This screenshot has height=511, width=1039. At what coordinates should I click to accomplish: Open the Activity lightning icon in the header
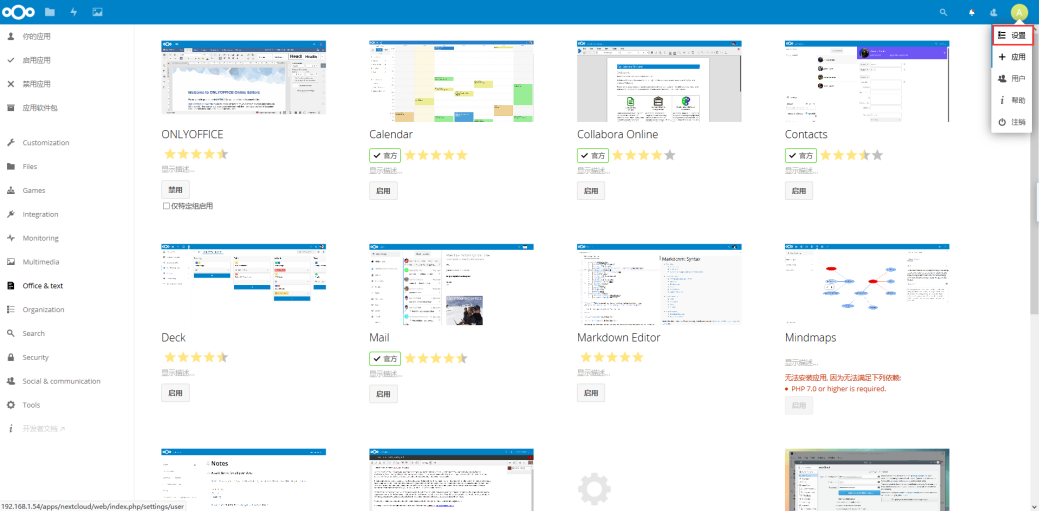(x=74, y=12)
